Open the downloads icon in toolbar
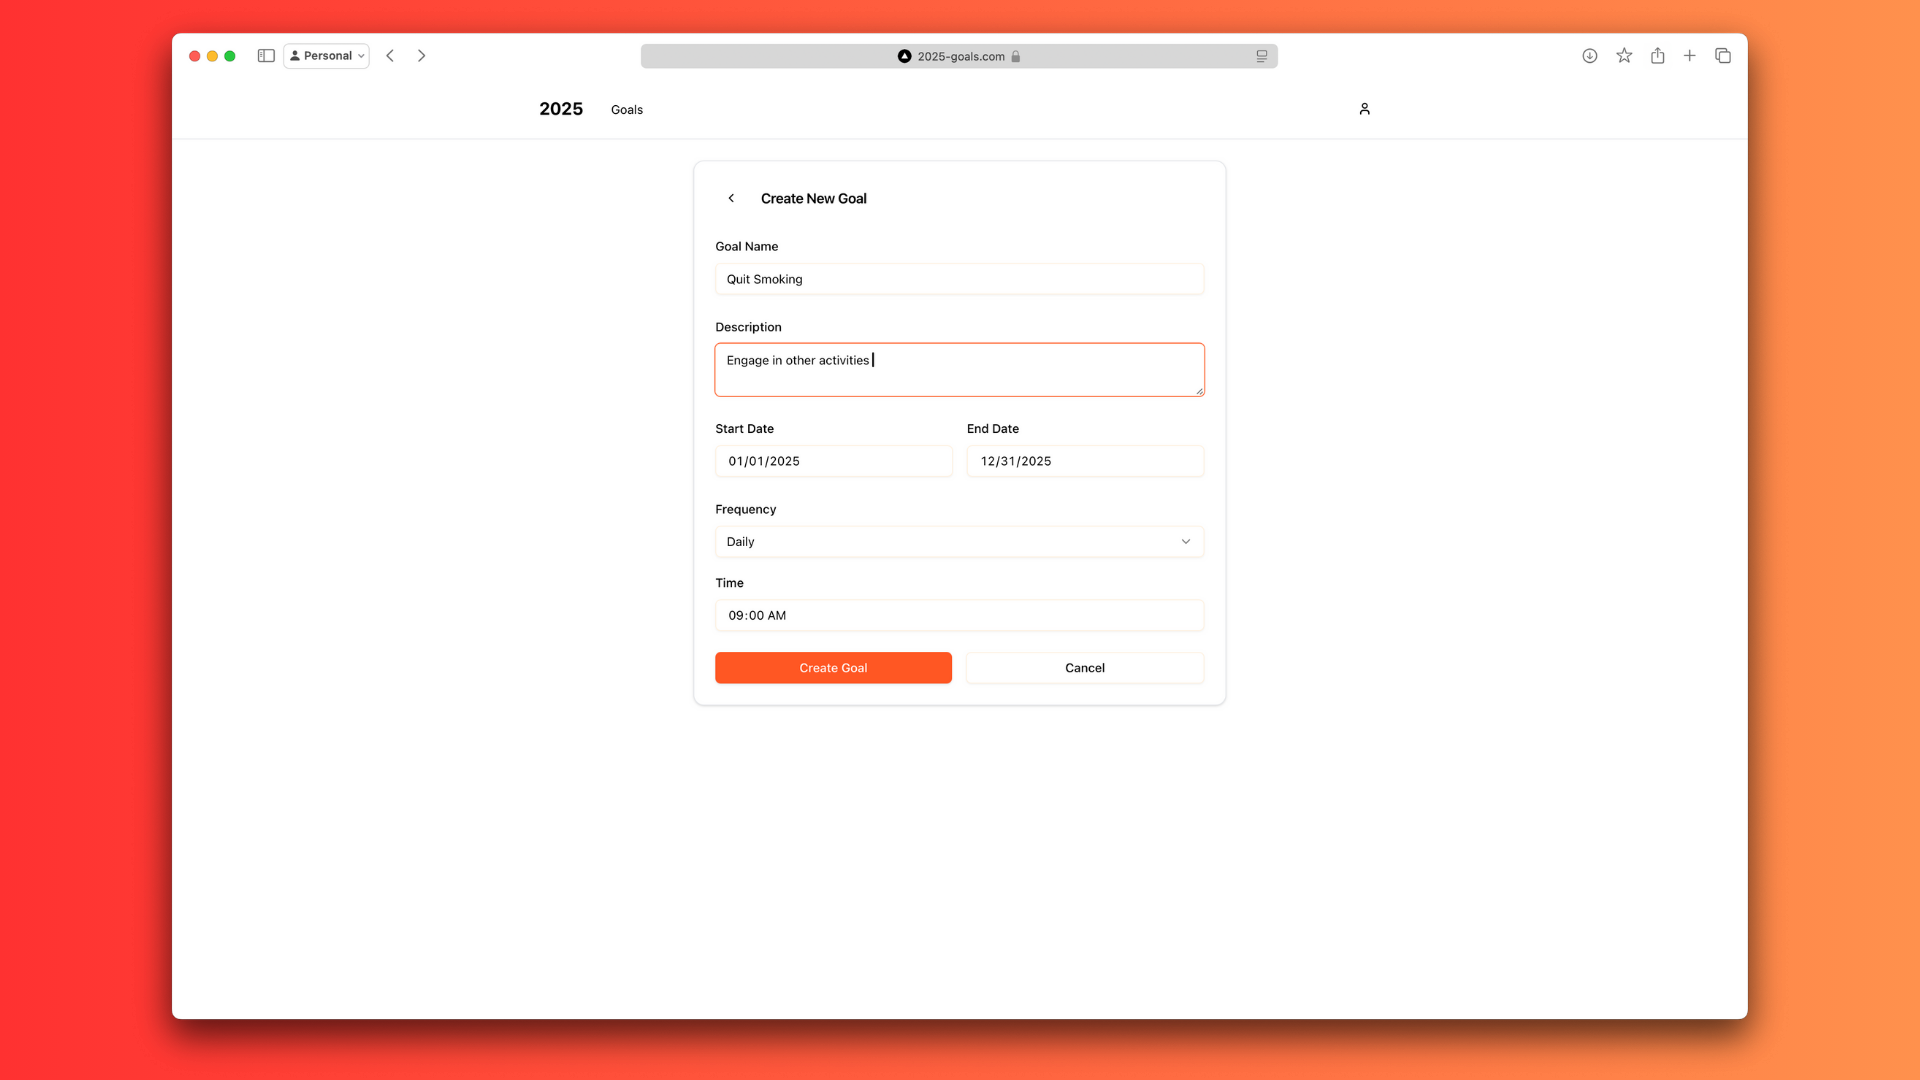Screen dimensions: 1920x1080 pyautogui.click(x=1589, y=56)
